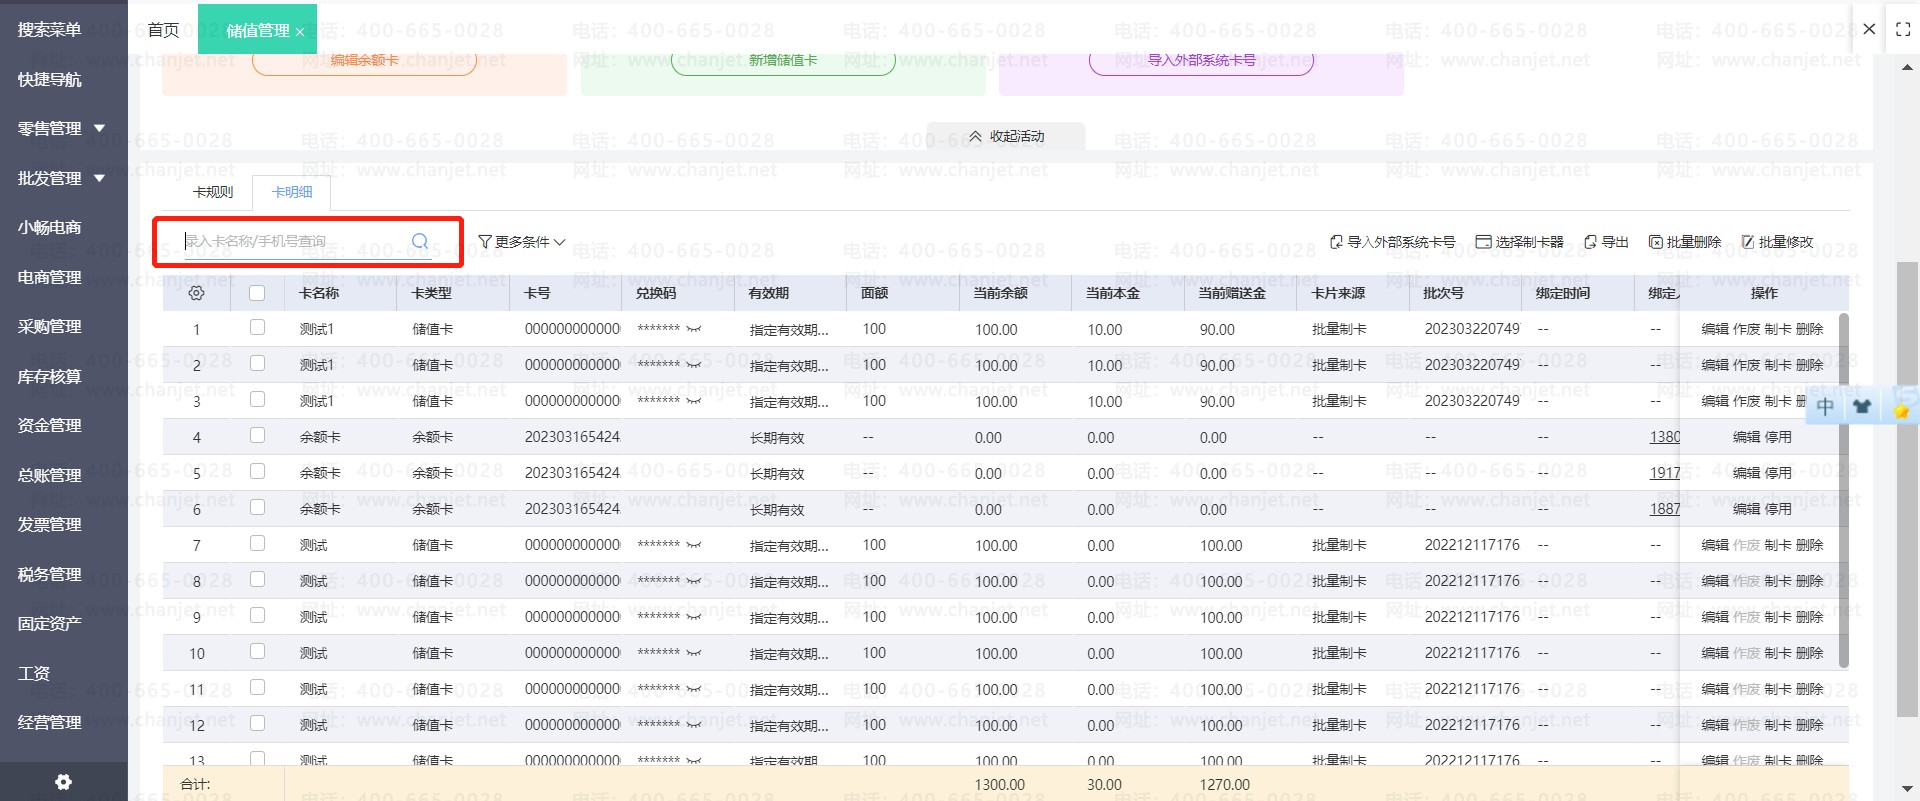
Task: Go to the 首页 tab
Action: [x=163, y=30]
